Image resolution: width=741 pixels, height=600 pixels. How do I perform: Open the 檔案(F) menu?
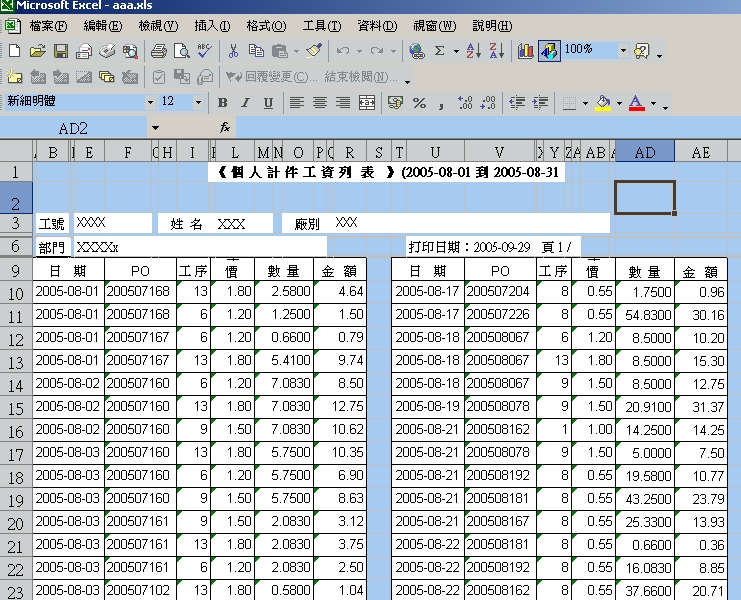click(x=48, y=26)
